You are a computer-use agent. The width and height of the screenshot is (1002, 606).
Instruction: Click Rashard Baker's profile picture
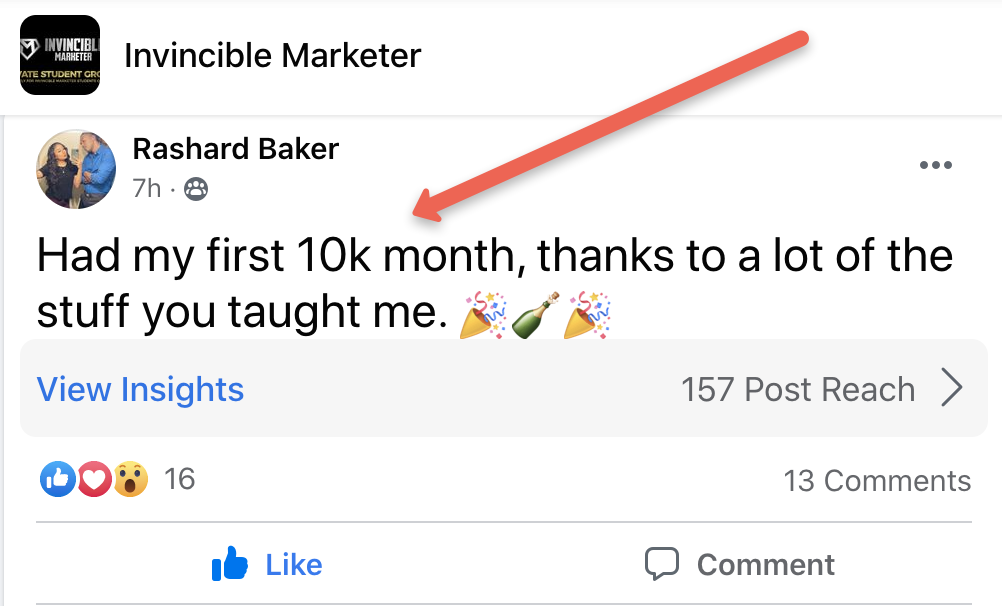76,169
